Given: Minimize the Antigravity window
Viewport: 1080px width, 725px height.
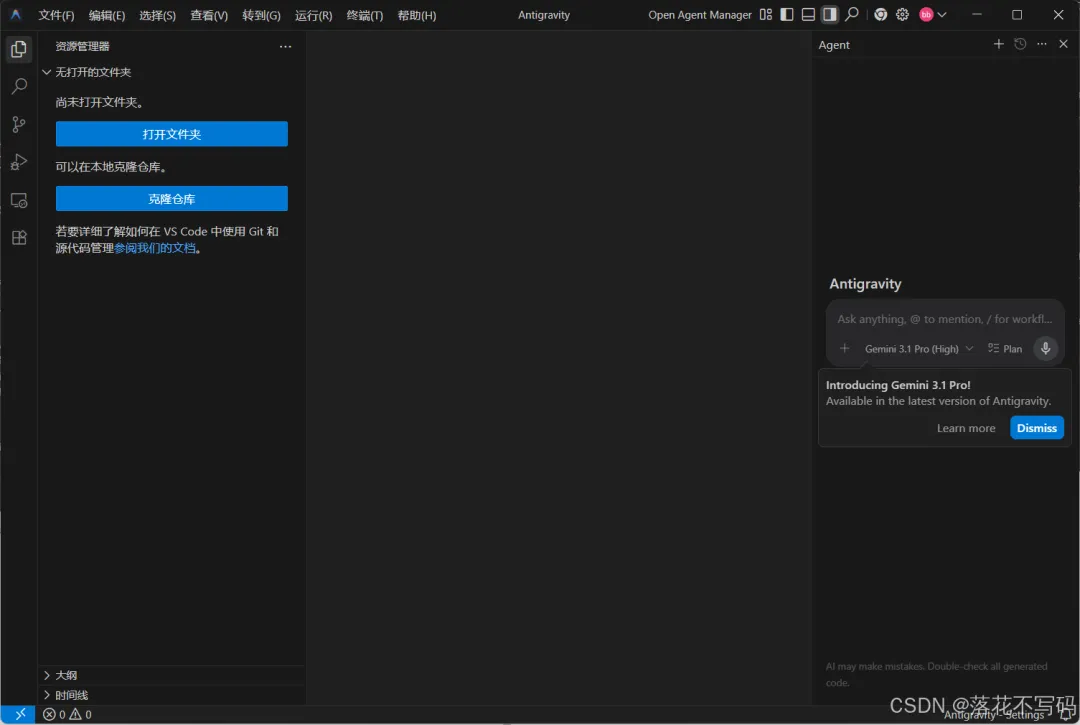Looking at the screenshot, I should pos(976,14).
